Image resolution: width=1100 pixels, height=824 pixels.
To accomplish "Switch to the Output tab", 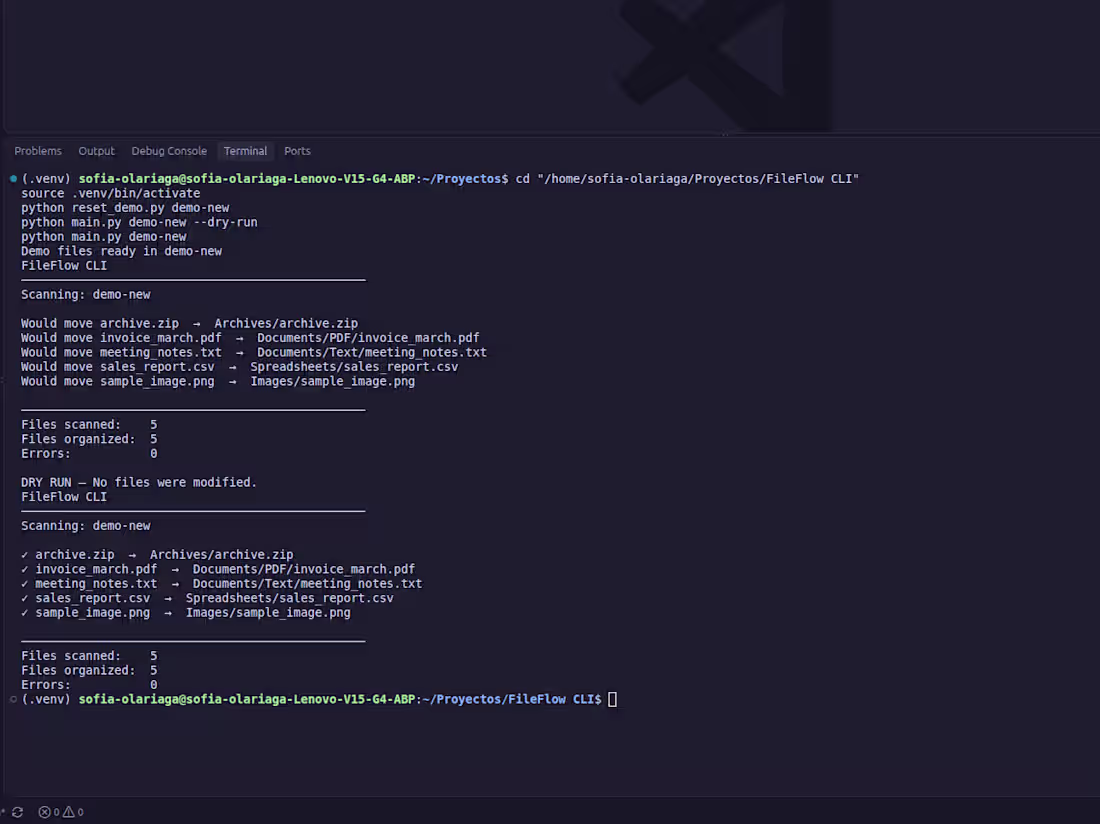I will click(x=96, y=151).
